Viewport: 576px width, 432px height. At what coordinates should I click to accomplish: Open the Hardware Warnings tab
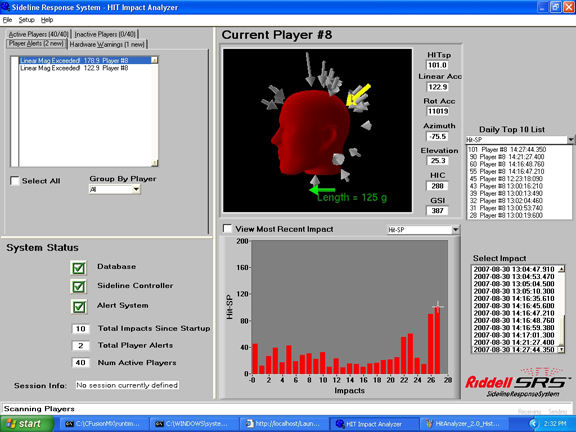[107, 44]
